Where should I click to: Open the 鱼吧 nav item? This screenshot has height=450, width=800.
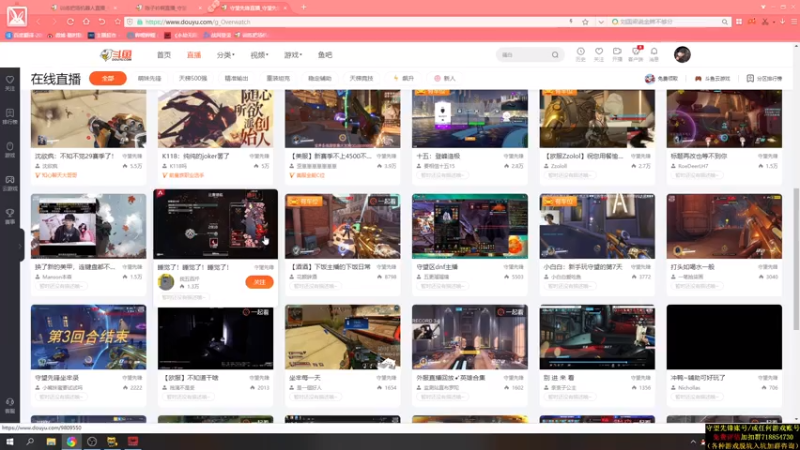(x=324, y=55)
